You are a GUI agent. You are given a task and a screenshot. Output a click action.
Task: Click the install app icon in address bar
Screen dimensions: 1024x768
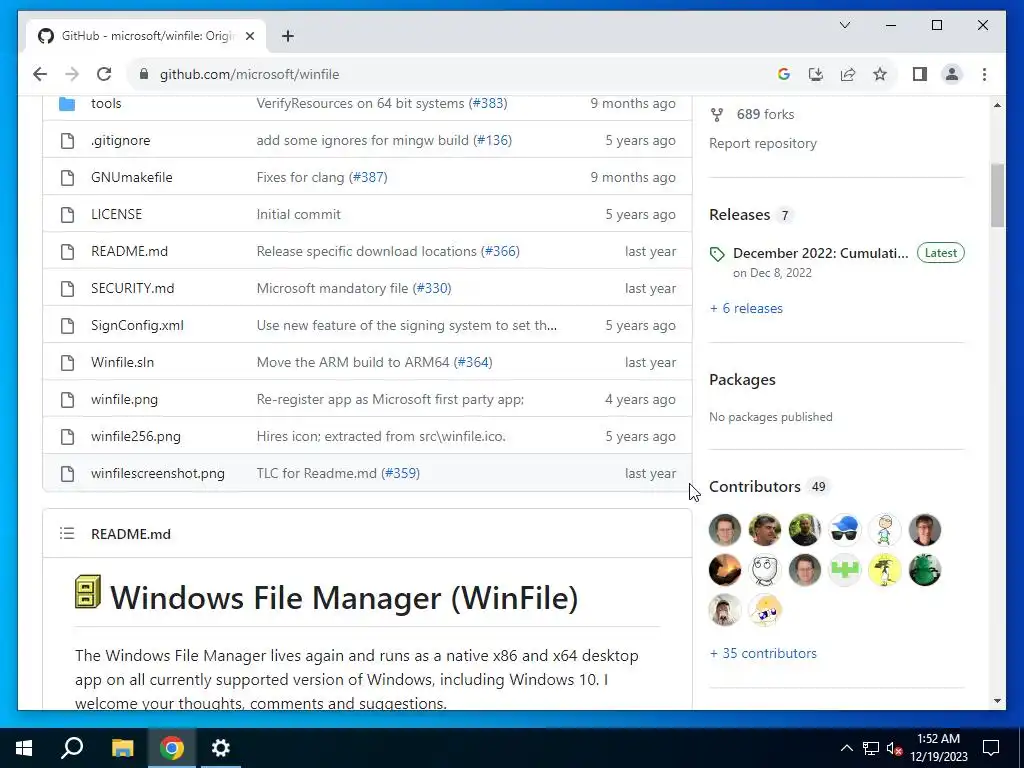tap(816, 74)
